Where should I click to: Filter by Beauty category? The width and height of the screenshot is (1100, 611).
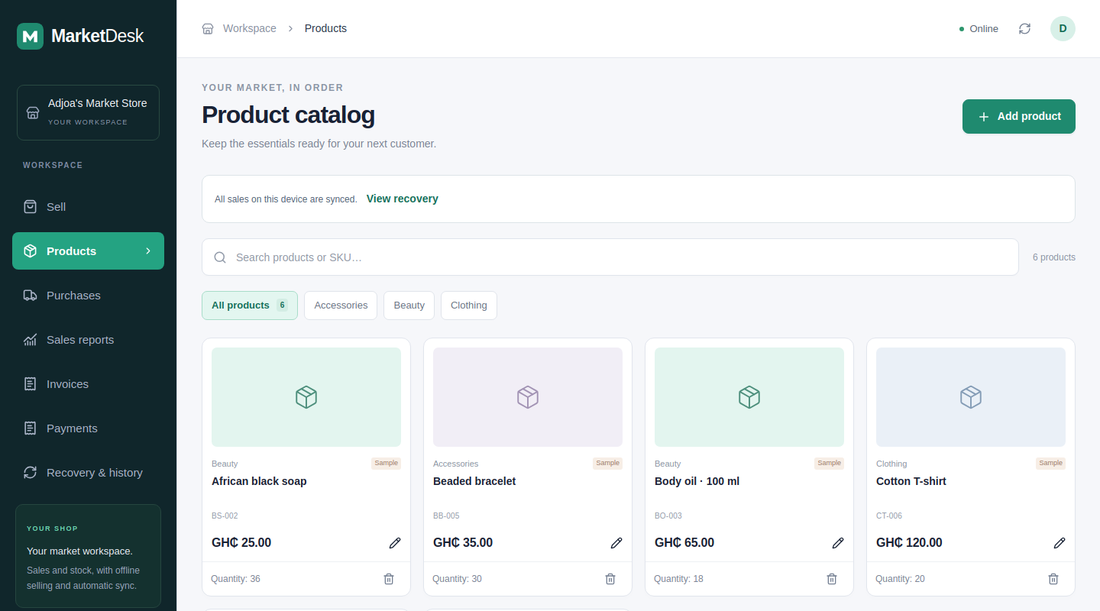(x=409, y=305)
